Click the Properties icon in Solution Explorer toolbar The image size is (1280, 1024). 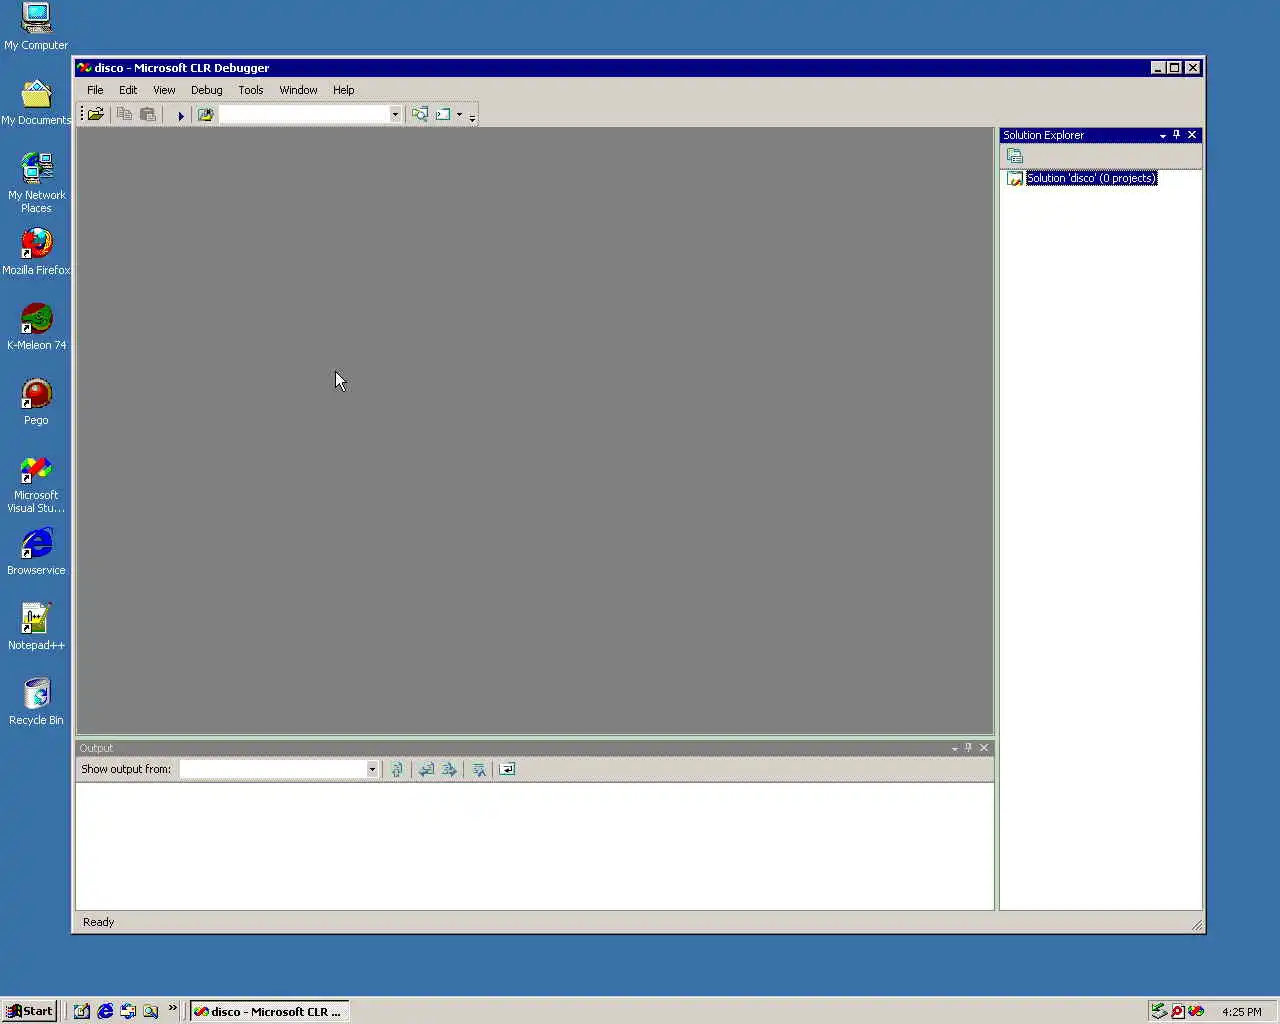(1015, 156)
